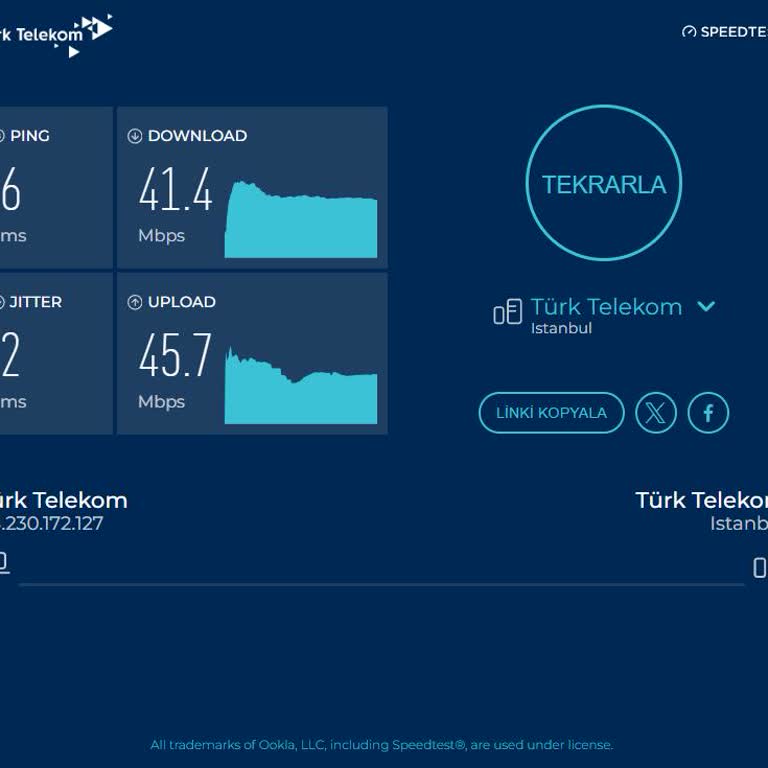Viewport: 768px width, 768px height.
Task: Click the IP address ending 230.172.127
Action: [51, 523]
